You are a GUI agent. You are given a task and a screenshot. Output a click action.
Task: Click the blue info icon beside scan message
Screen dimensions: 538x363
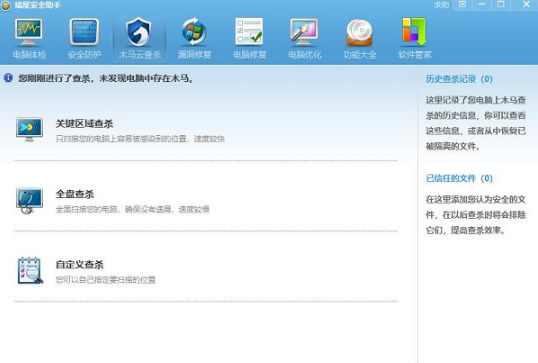click(8, 78)
